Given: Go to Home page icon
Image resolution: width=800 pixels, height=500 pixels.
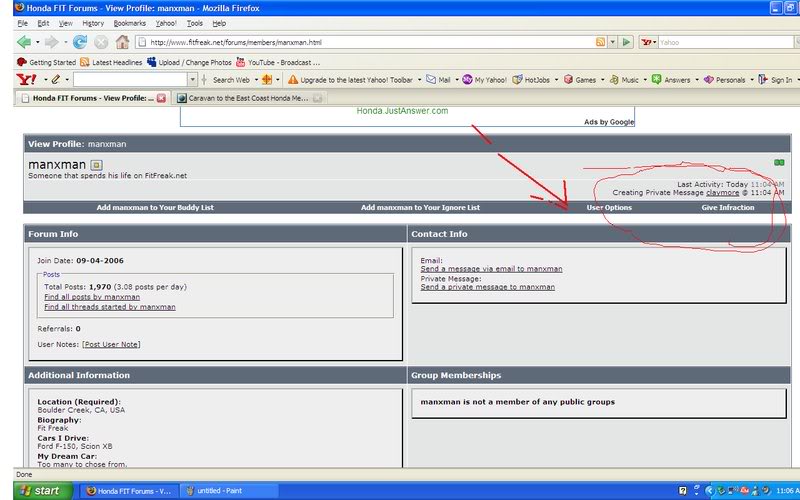Looking at the screenshot, I should [122, 42].
